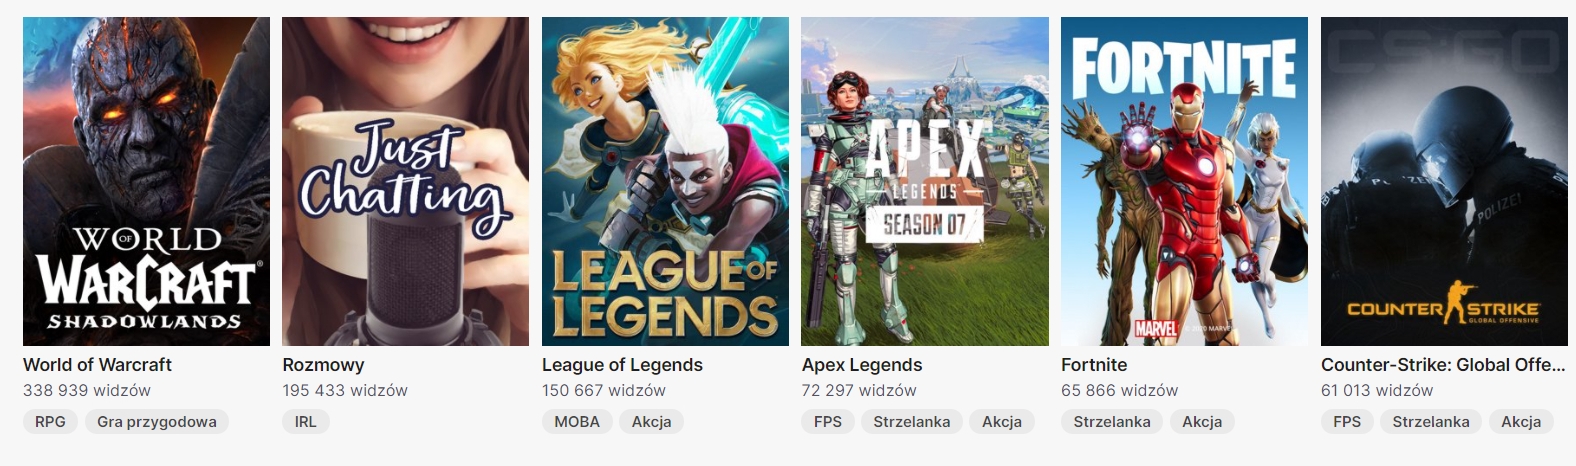Open the Counter-Strike Global Offensive cover

(1444, 181)
